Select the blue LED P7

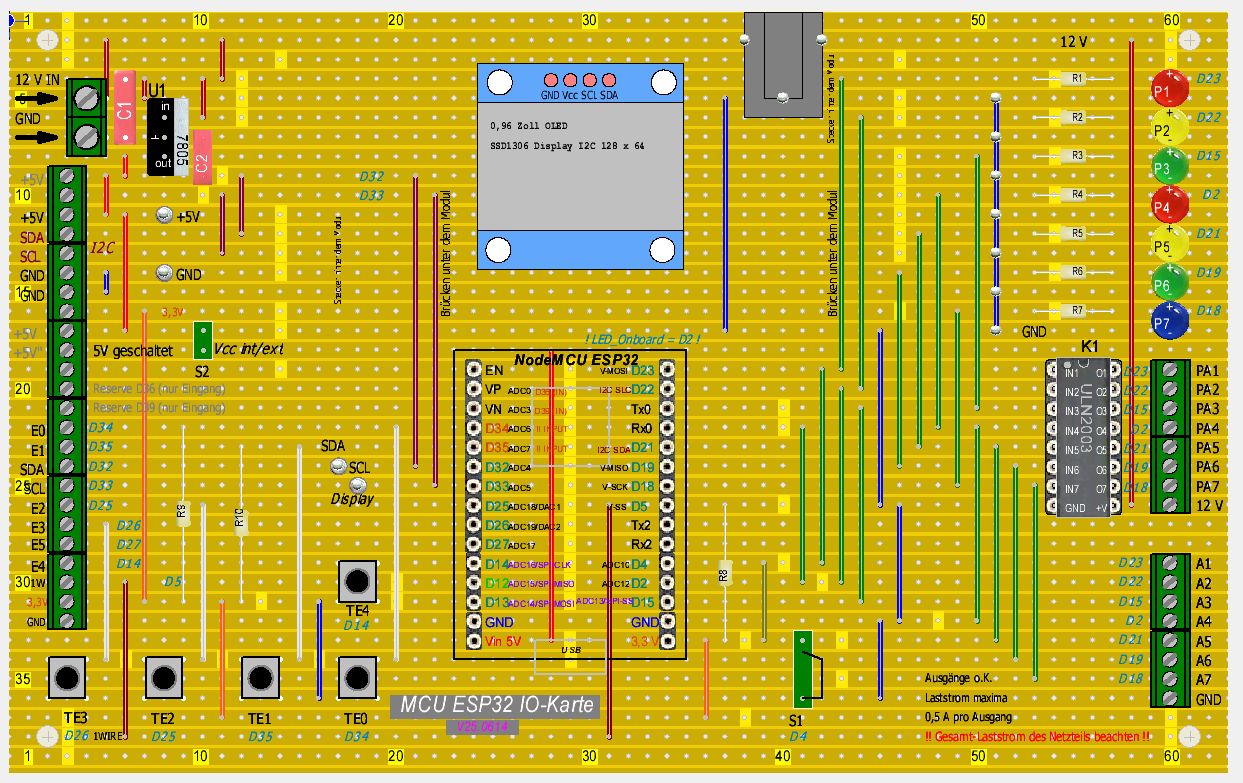click(1168, 320)
